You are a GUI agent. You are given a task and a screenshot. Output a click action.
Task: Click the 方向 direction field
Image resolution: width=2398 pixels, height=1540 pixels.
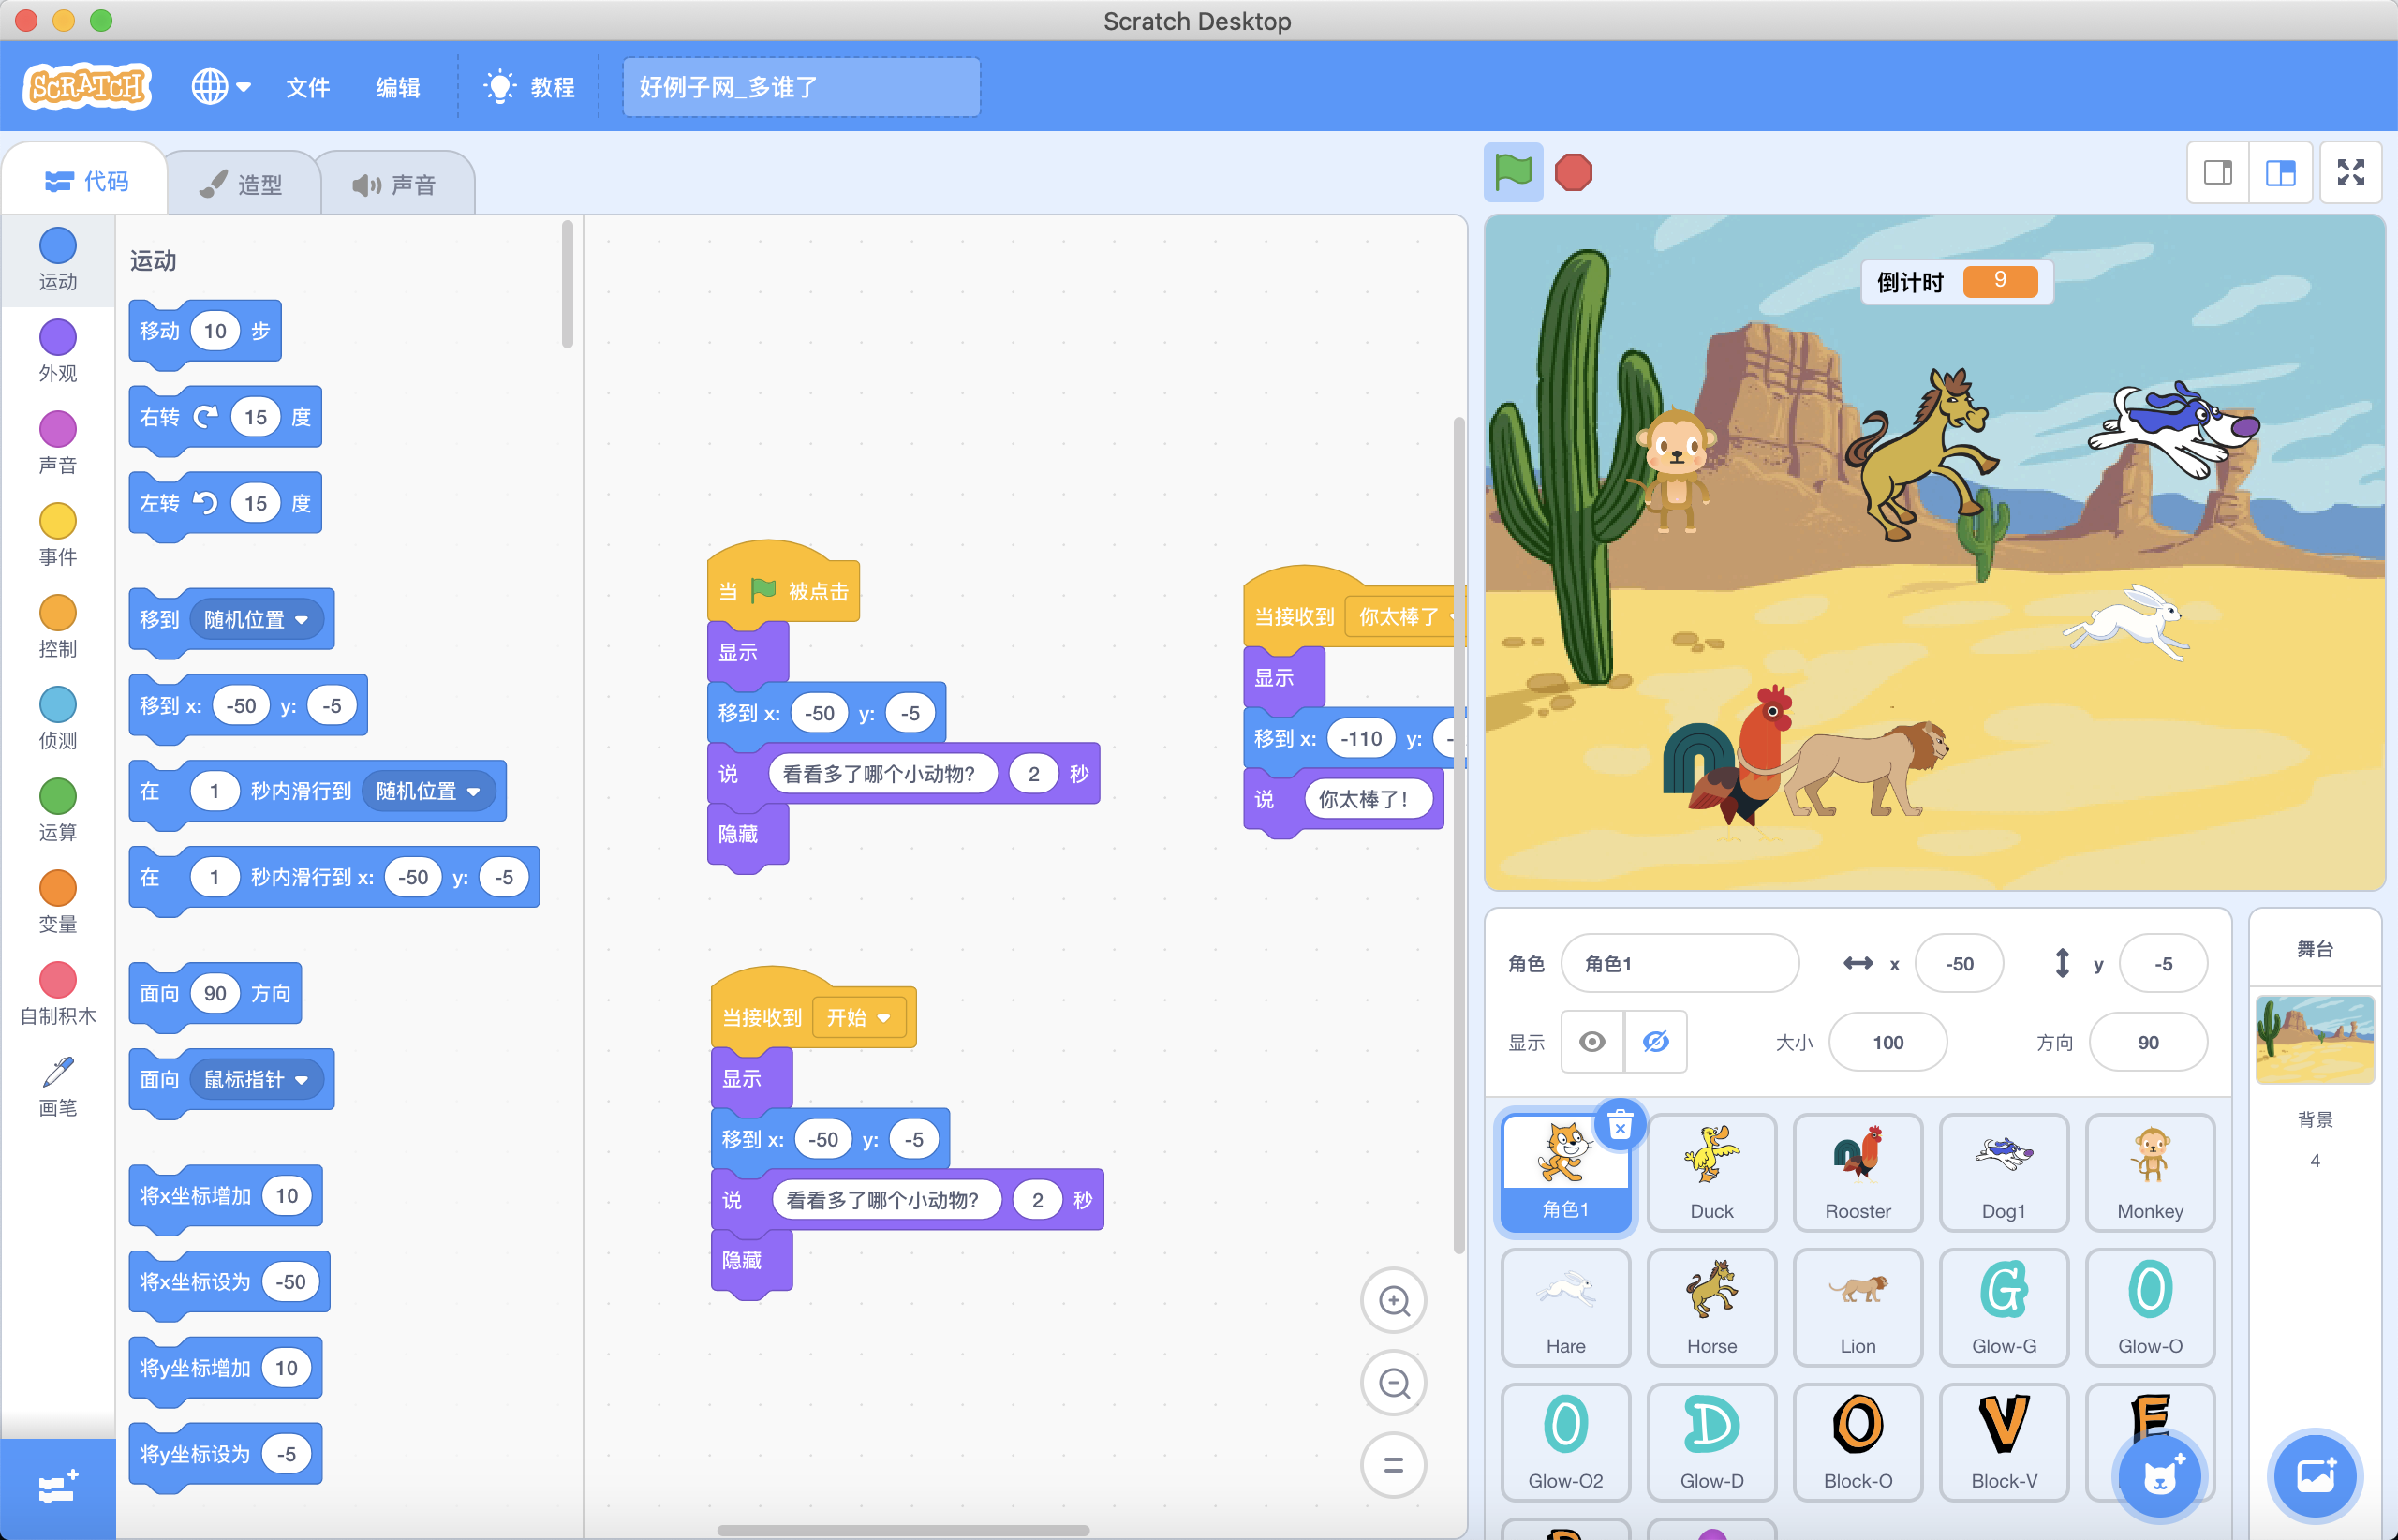[x=2148, y=1042]
